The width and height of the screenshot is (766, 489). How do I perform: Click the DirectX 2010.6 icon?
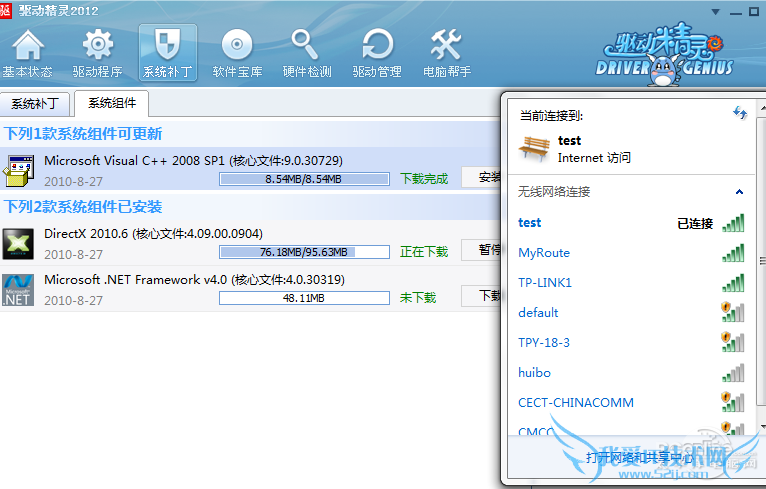click(x=18, y=243)
